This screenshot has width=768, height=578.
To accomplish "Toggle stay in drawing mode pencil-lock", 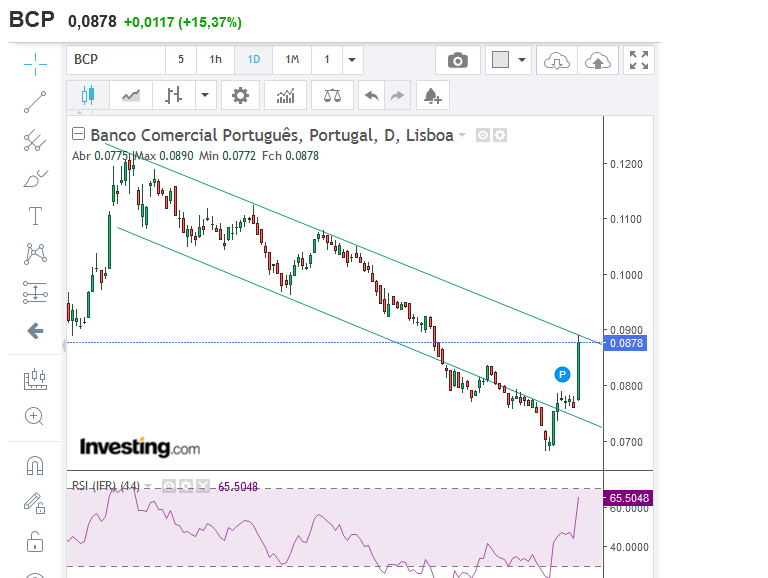I will 35,503.
